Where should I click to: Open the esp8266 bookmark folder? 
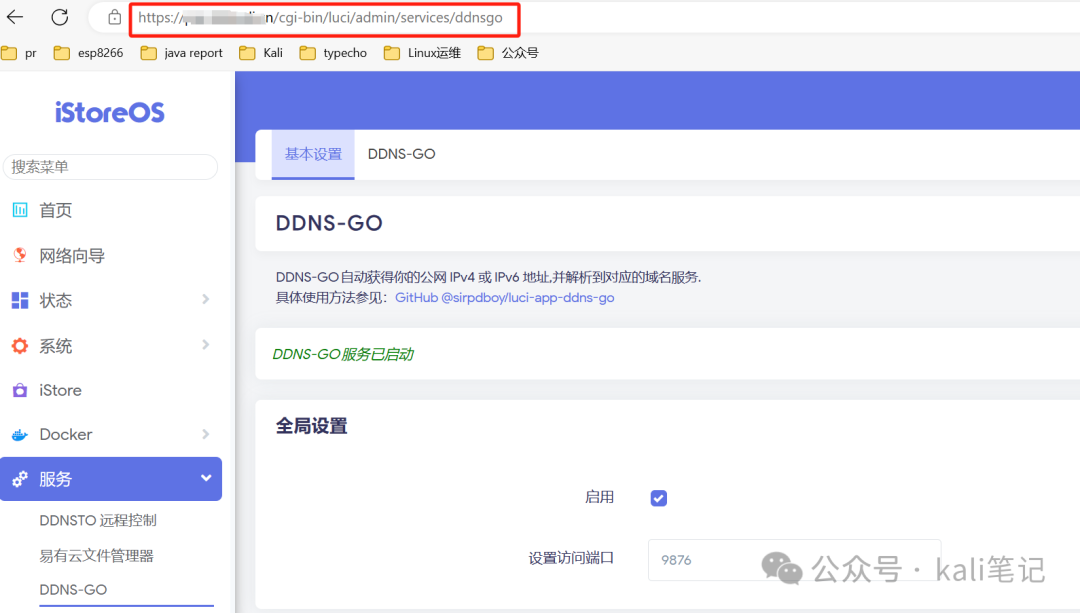[x=89, y=53]
